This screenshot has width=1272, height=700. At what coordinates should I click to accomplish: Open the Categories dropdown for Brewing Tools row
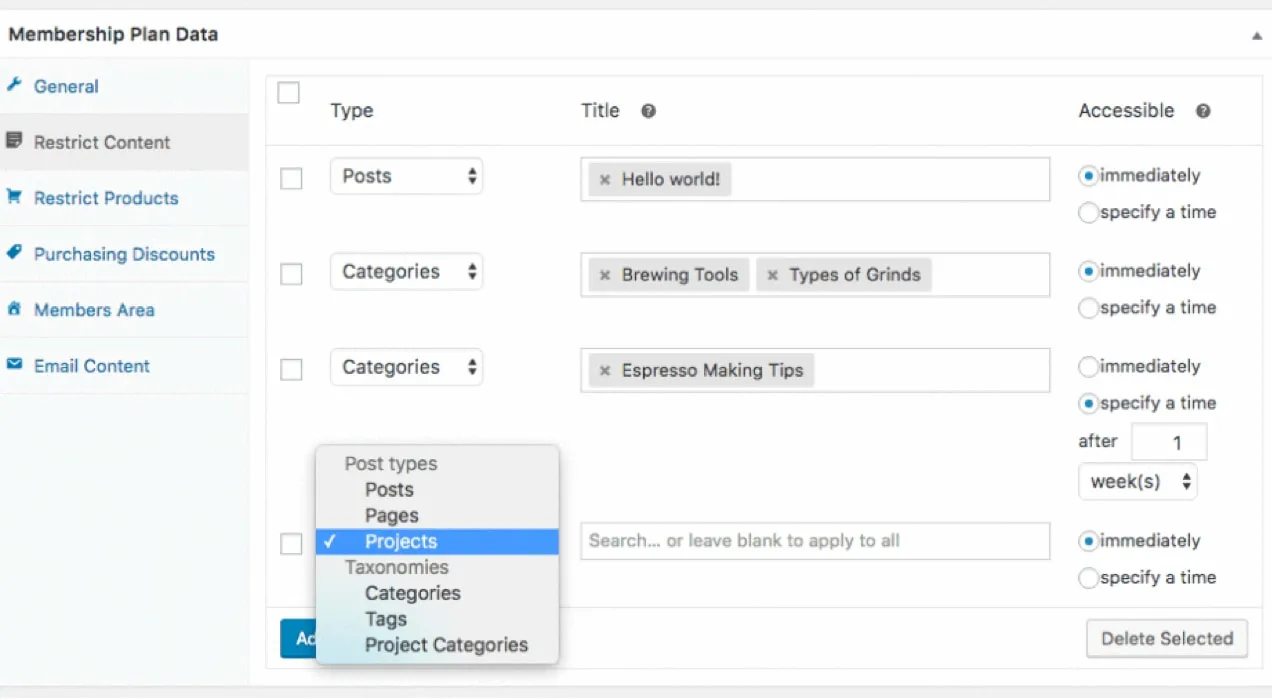pos(406,272)
